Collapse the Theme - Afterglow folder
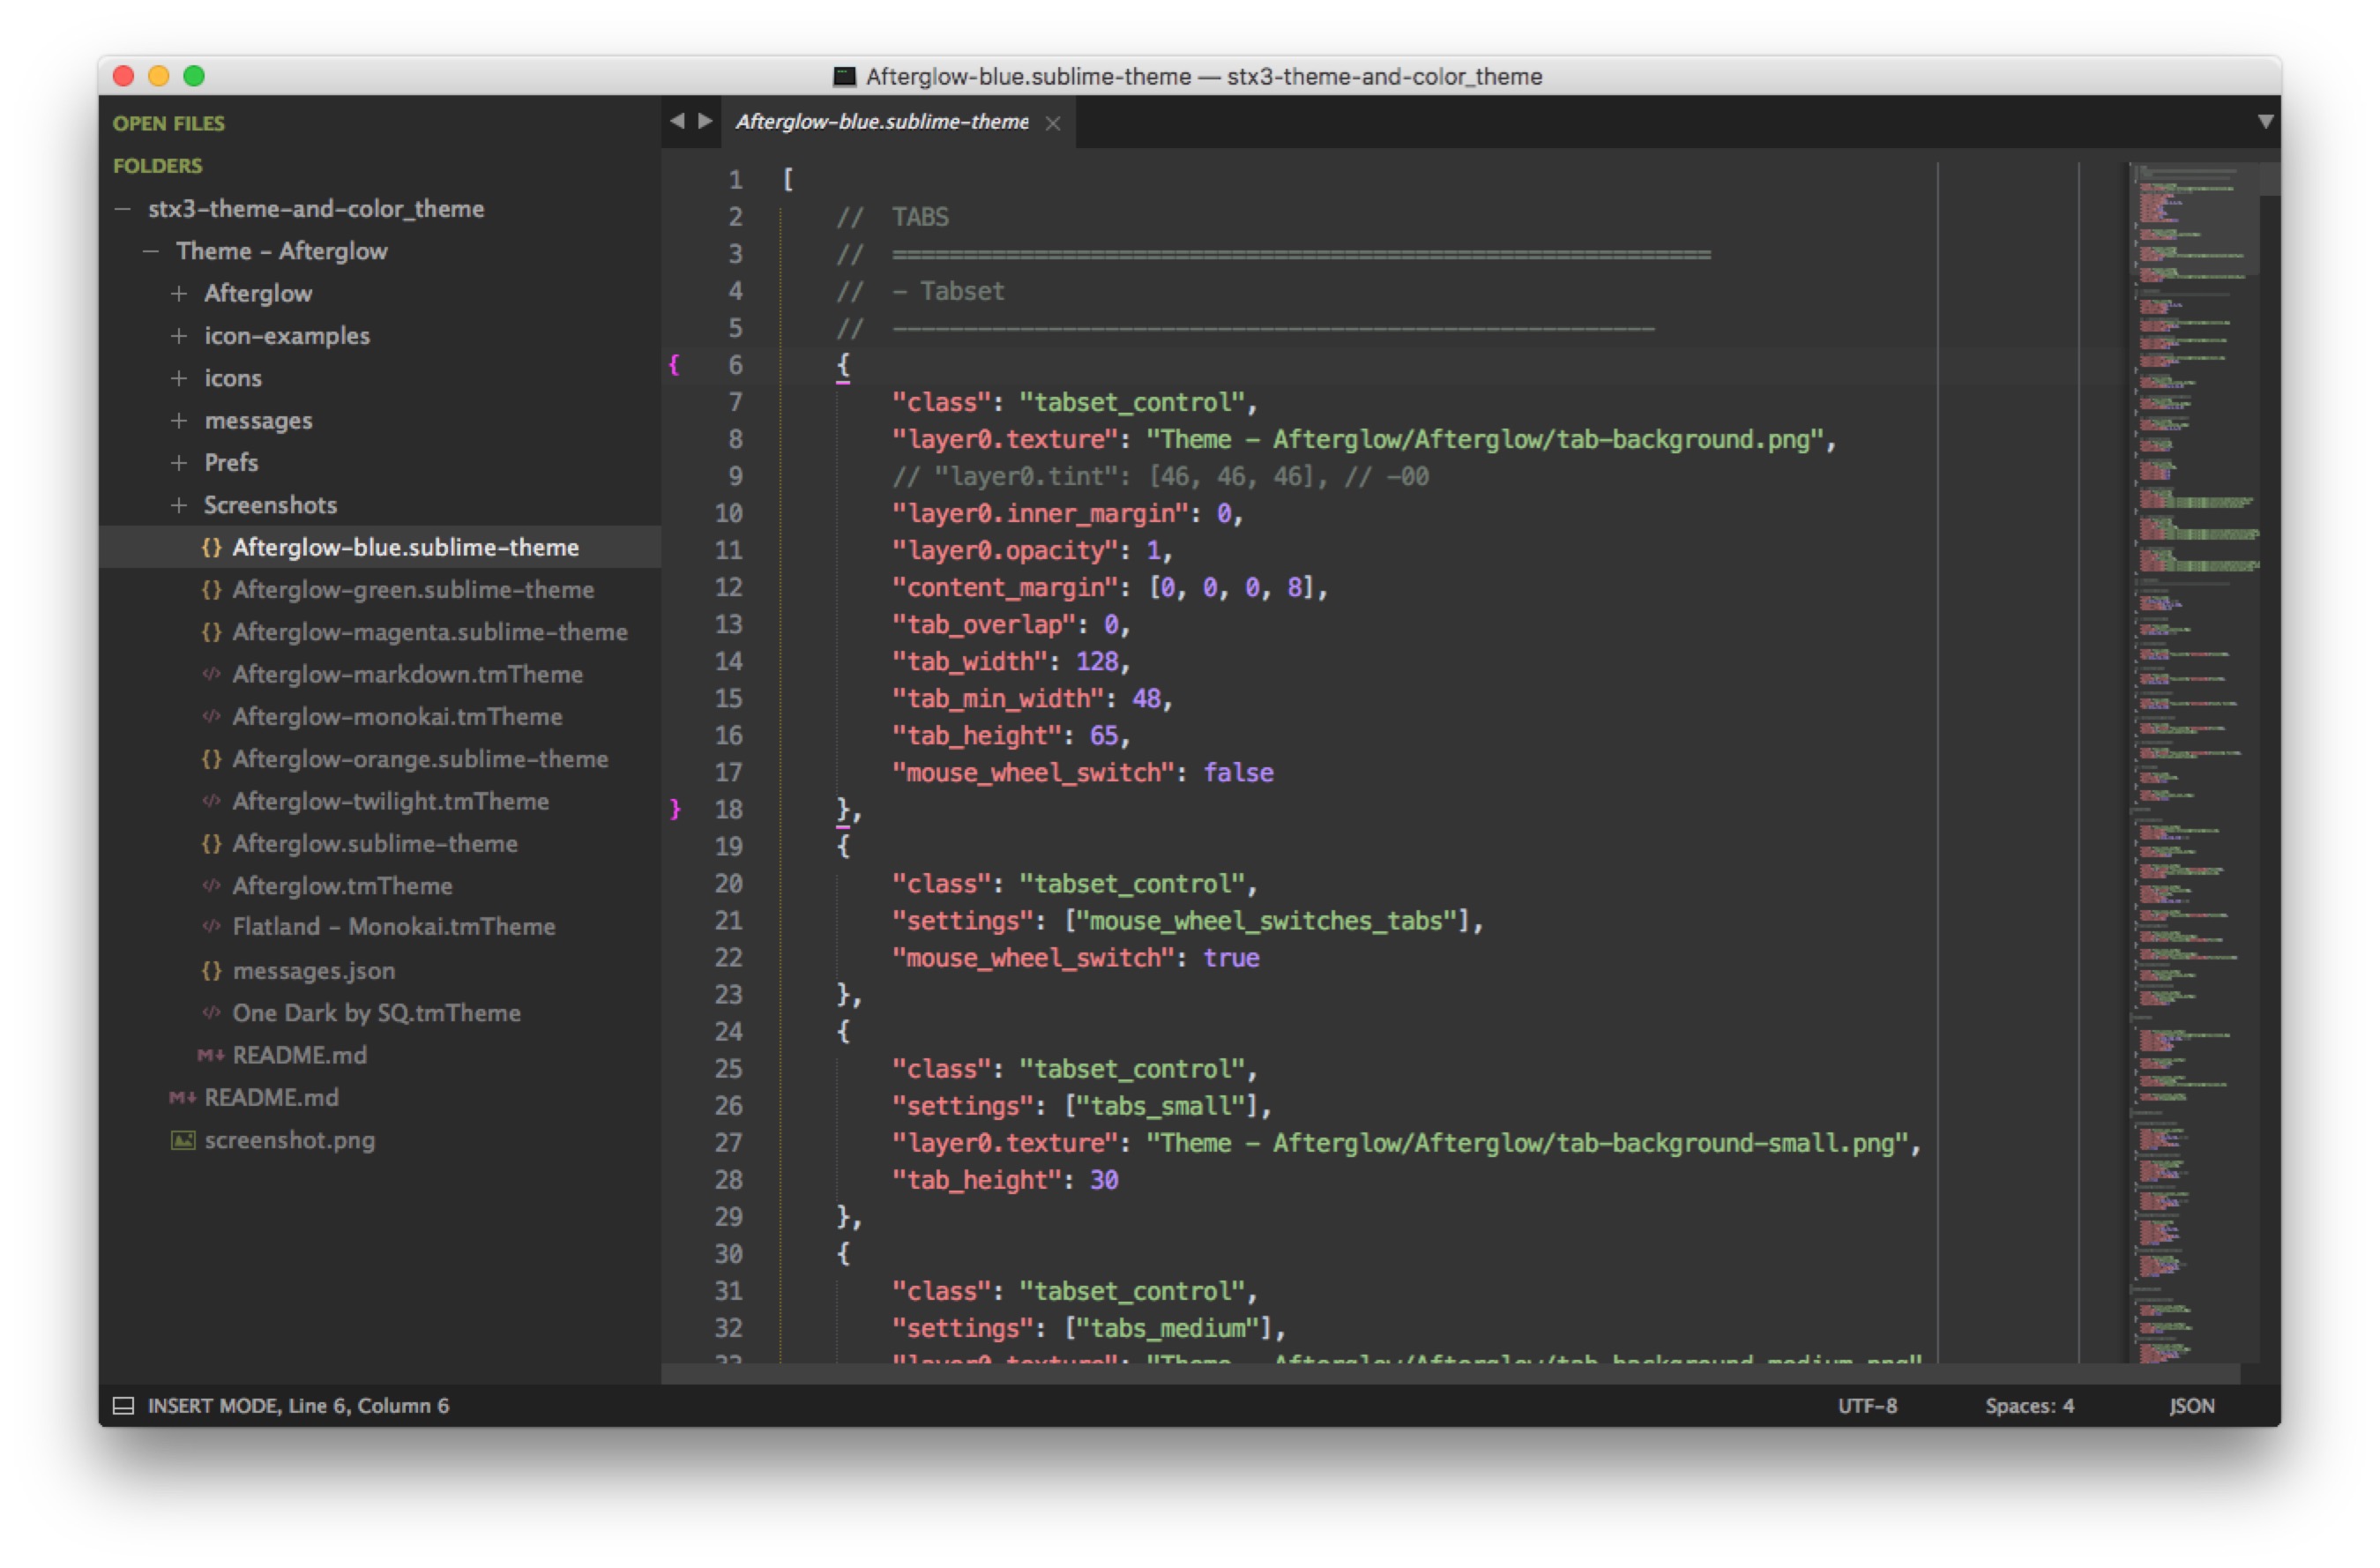 [x=151, y=251]
